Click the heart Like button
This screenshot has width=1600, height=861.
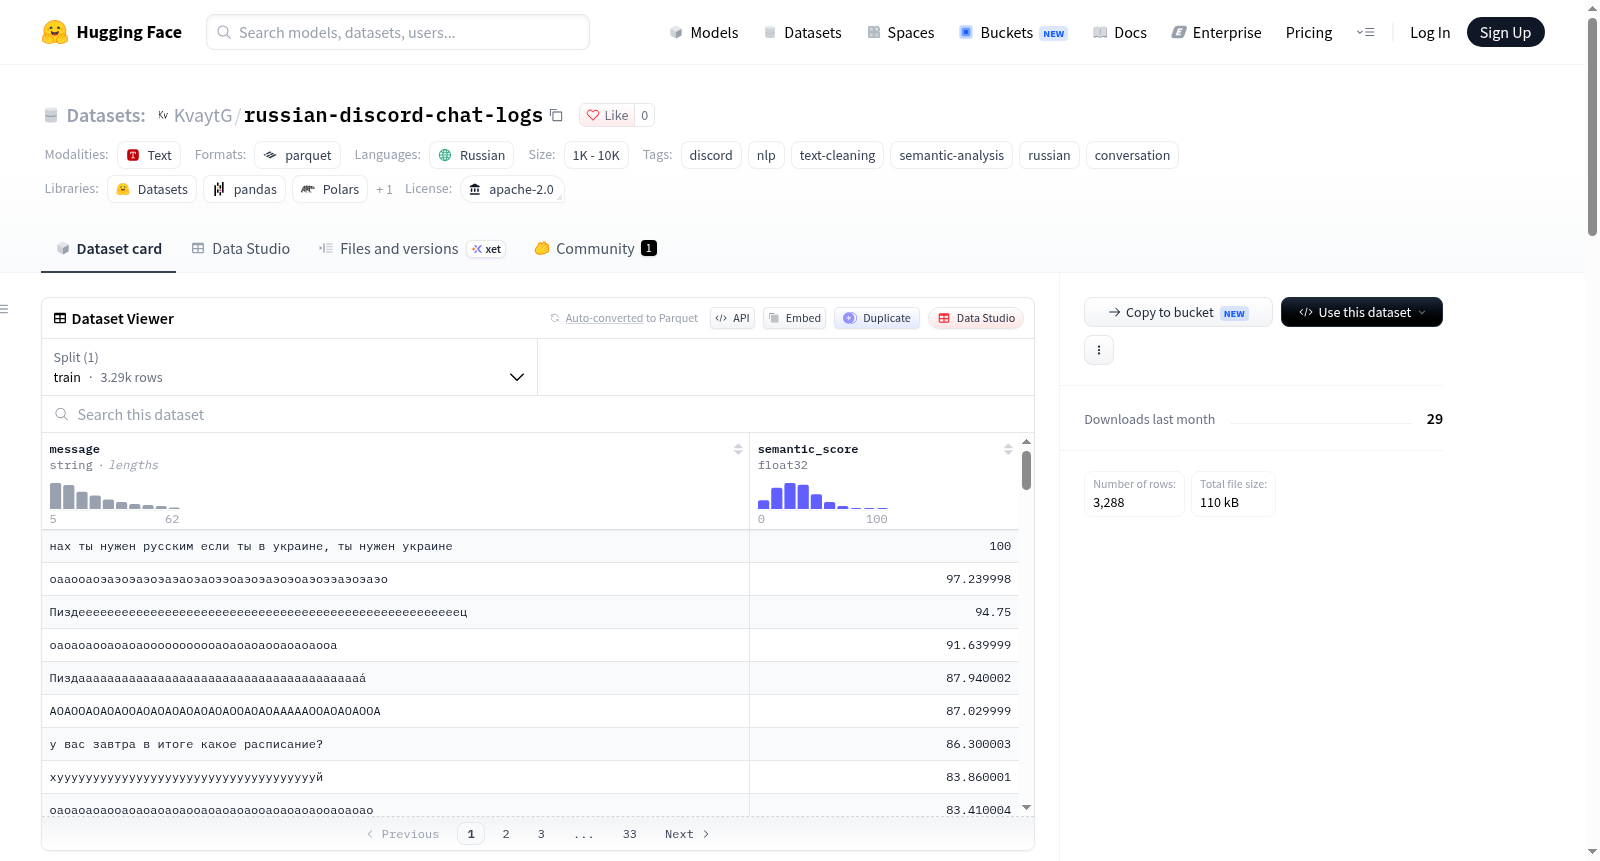tap(607, 115)
